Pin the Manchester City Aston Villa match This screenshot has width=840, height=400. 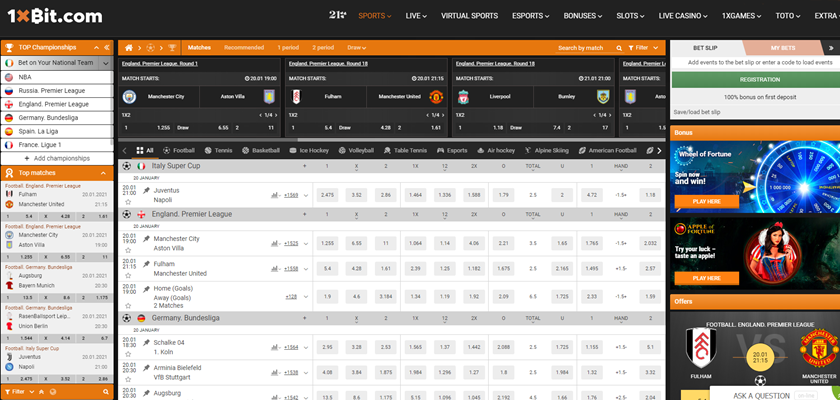click(146, 238)
